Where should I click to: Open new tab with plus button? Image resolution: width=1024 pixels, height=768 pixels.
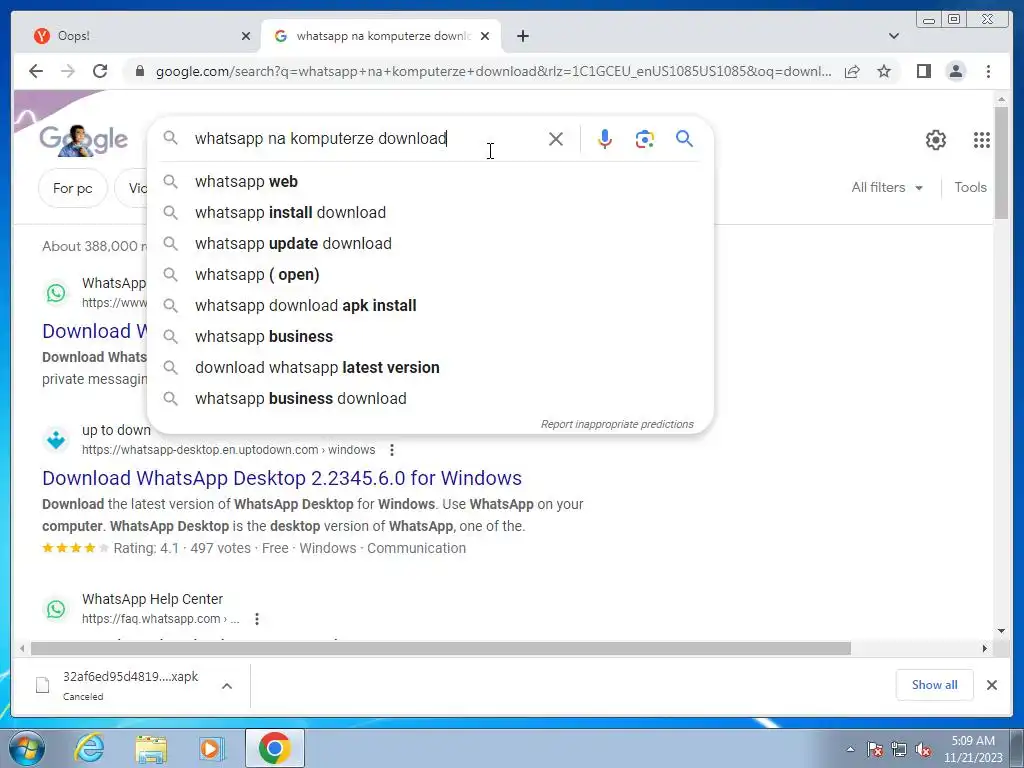[x=522, y=36]
